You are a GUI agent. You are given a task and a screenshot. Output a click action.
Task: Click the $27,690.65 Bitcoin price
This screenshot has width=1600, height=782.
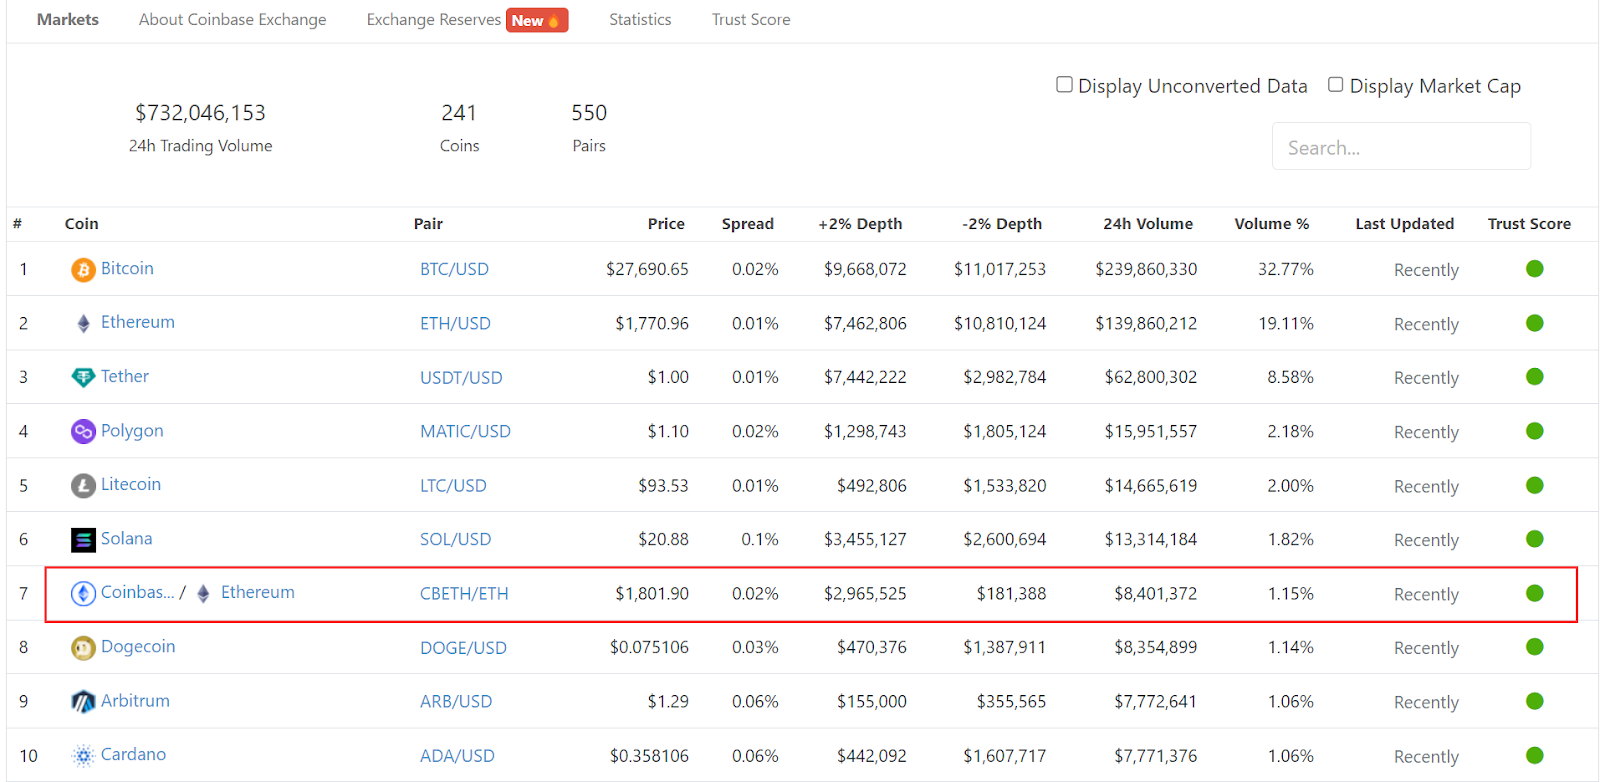(647, 269)
